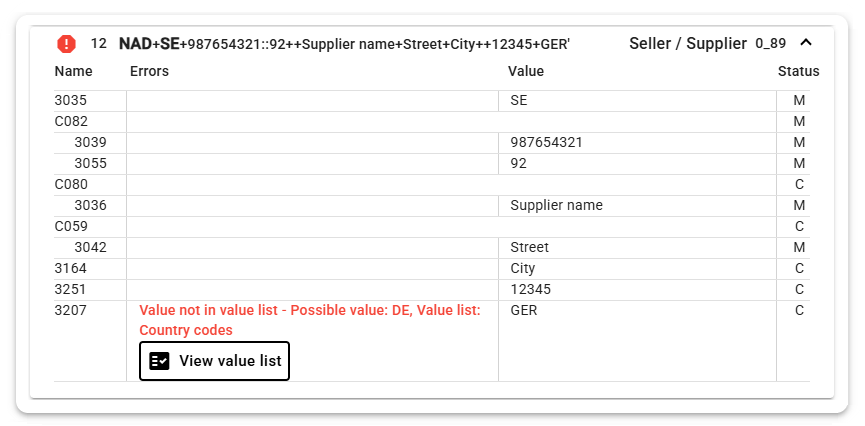Click the red value list error message
The height and width of the screenshot is (426, 865).
[x=310, y=321]
